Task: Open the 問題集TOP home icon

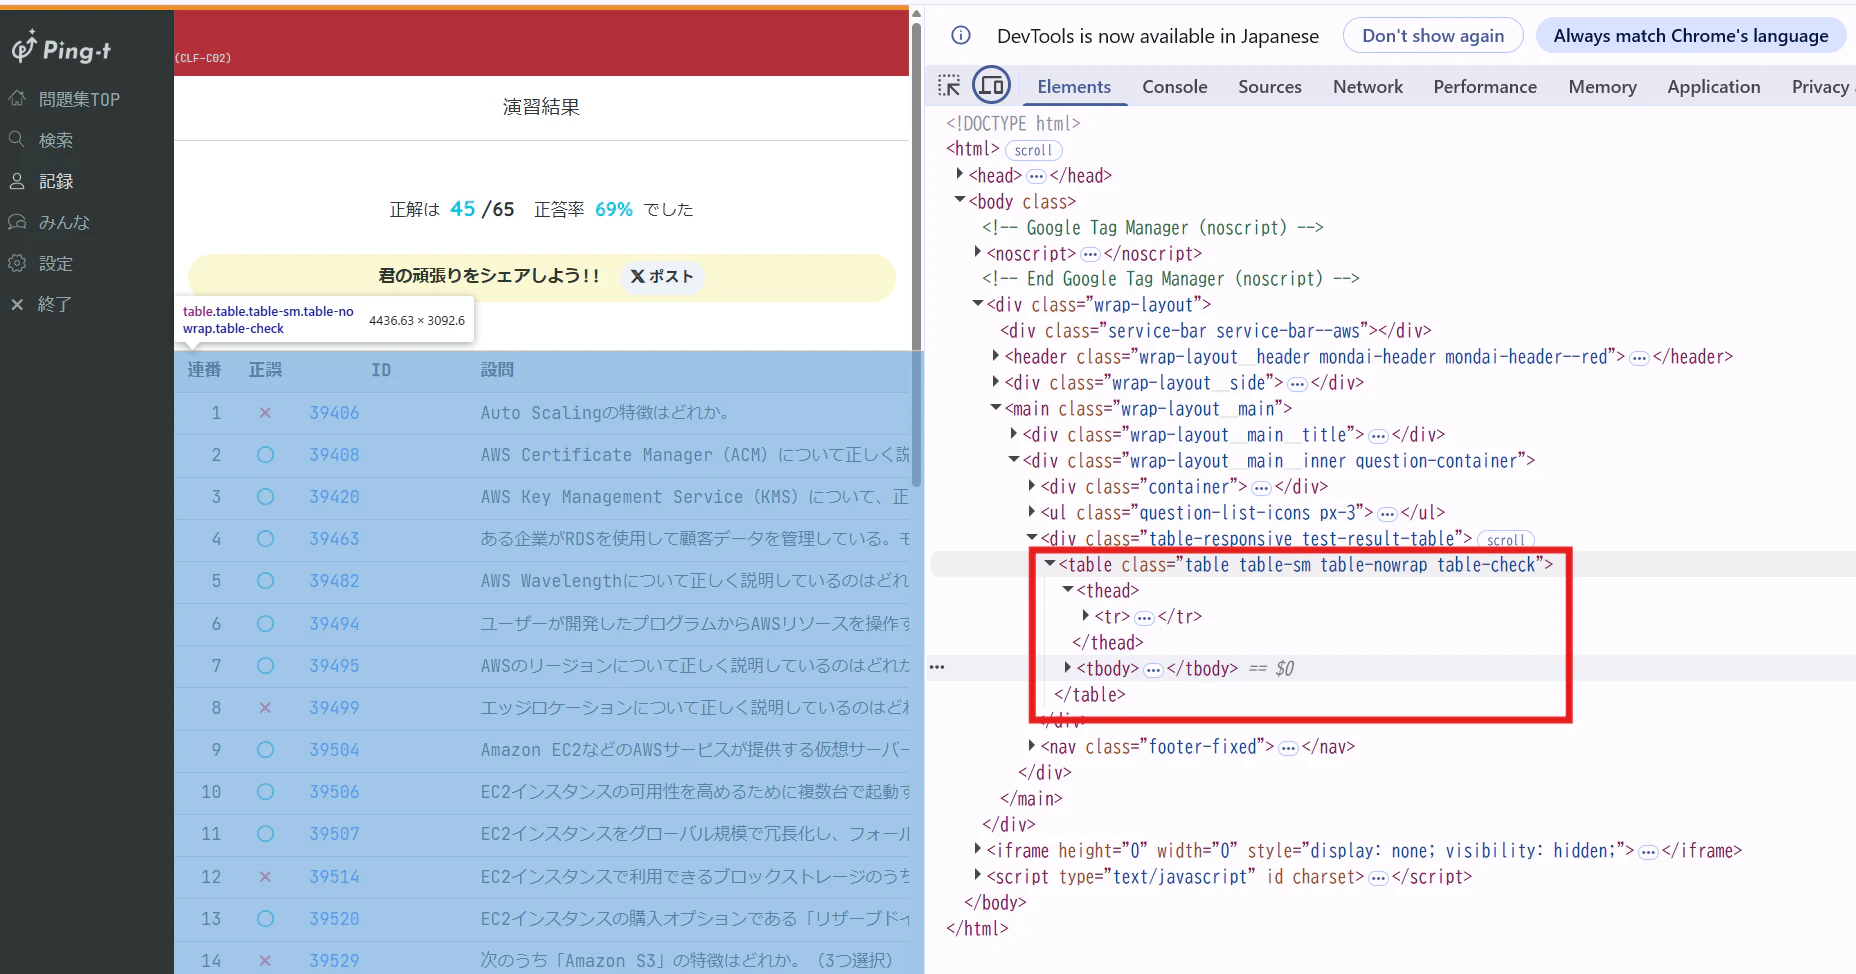Action: (x=18, y=98)
